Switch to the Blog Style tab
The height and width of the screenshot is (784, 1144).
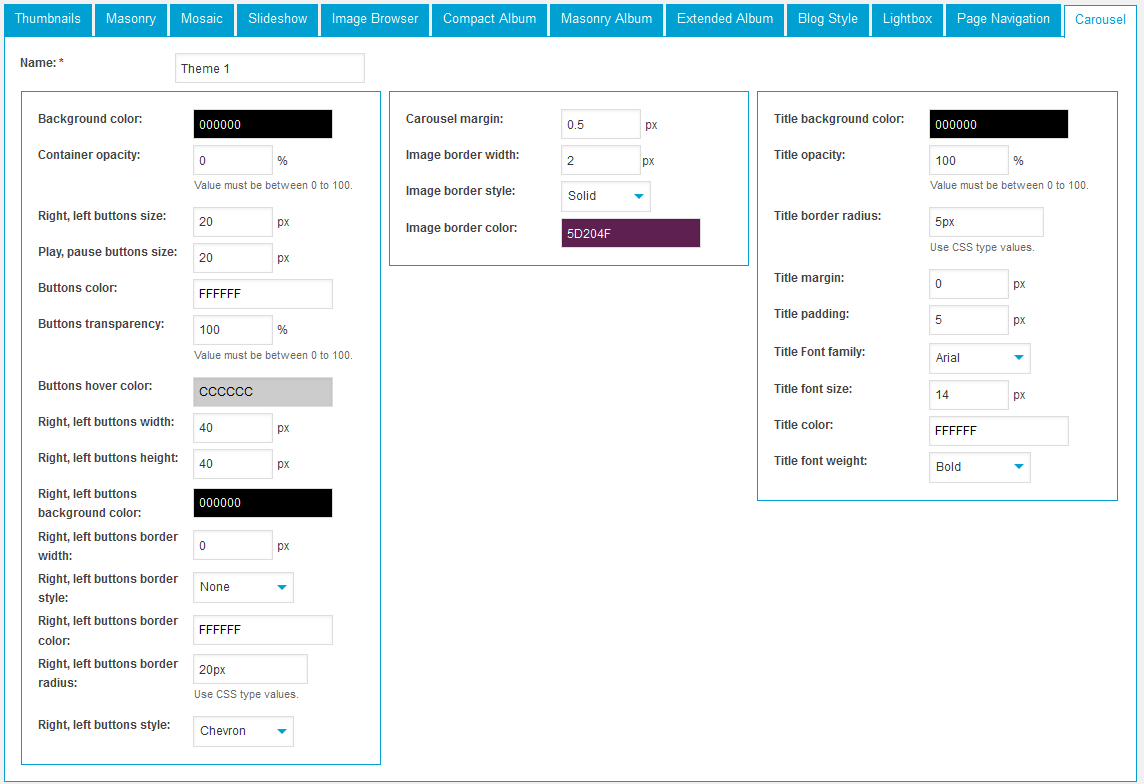tap(827, 19)
